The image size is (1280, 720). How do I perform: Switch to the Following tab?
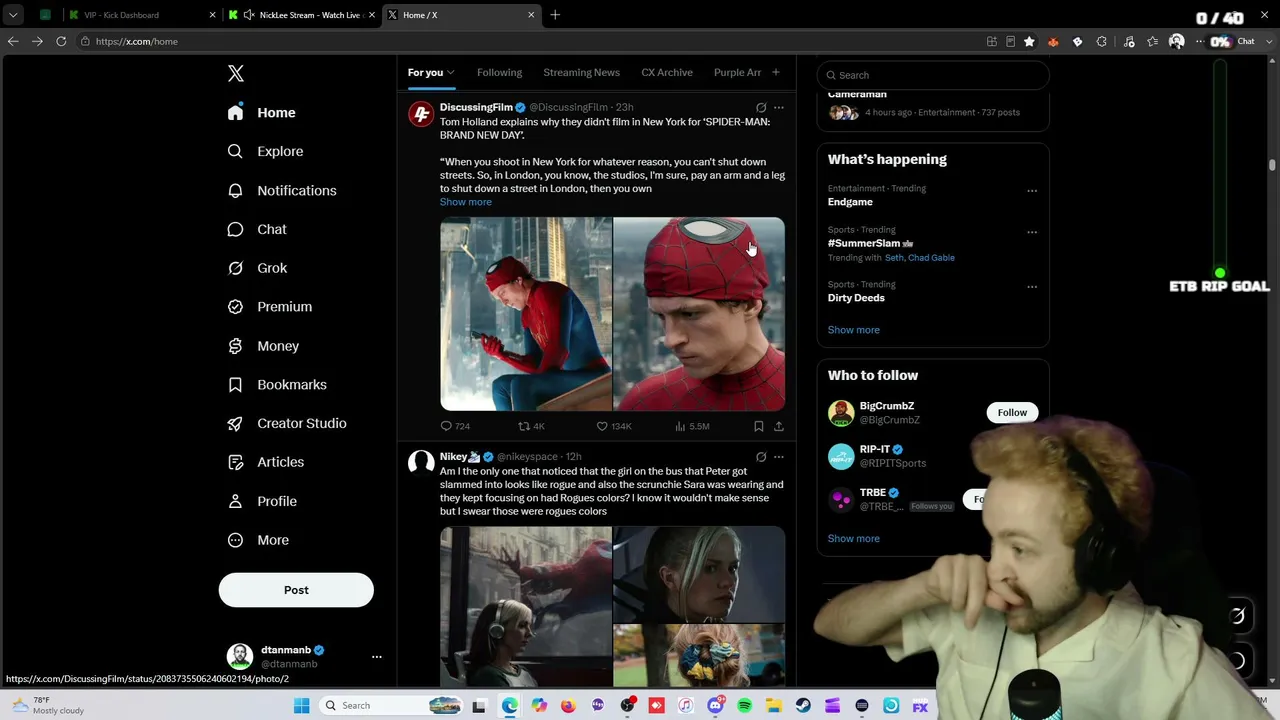(499, 72)
